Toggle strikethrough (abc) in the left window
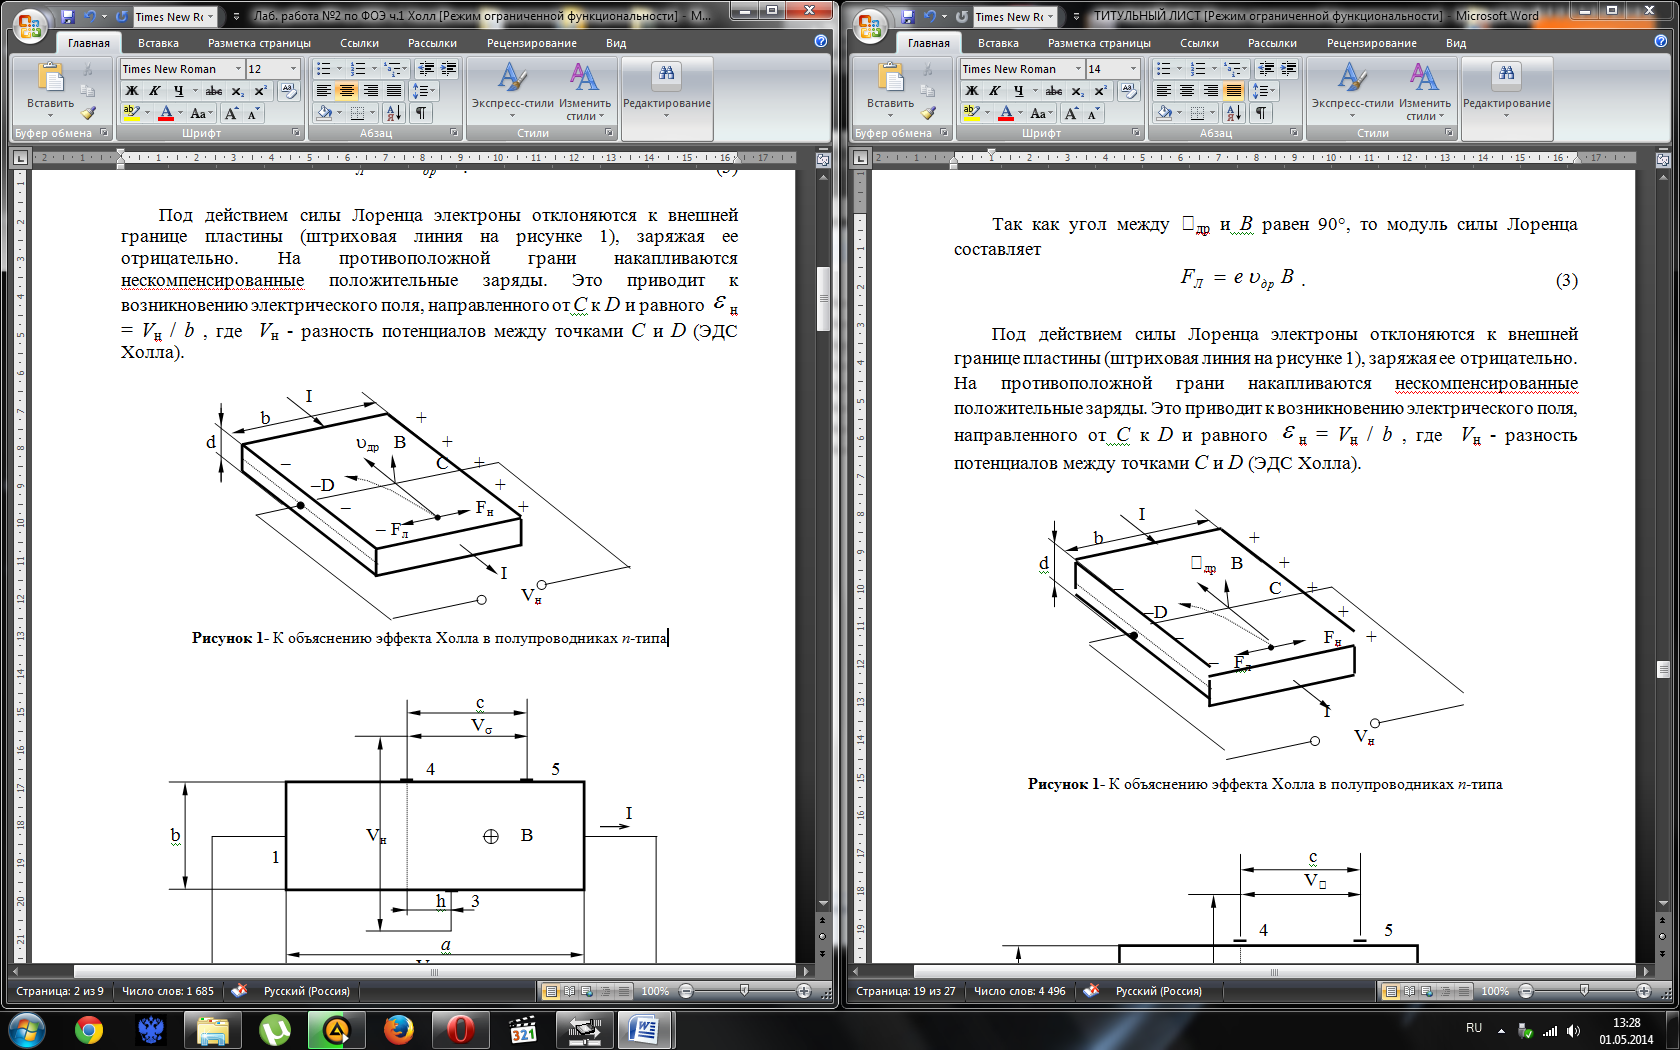This screenshot has width=1680, height=1050. pyautogui.click(x=213, y=91)
